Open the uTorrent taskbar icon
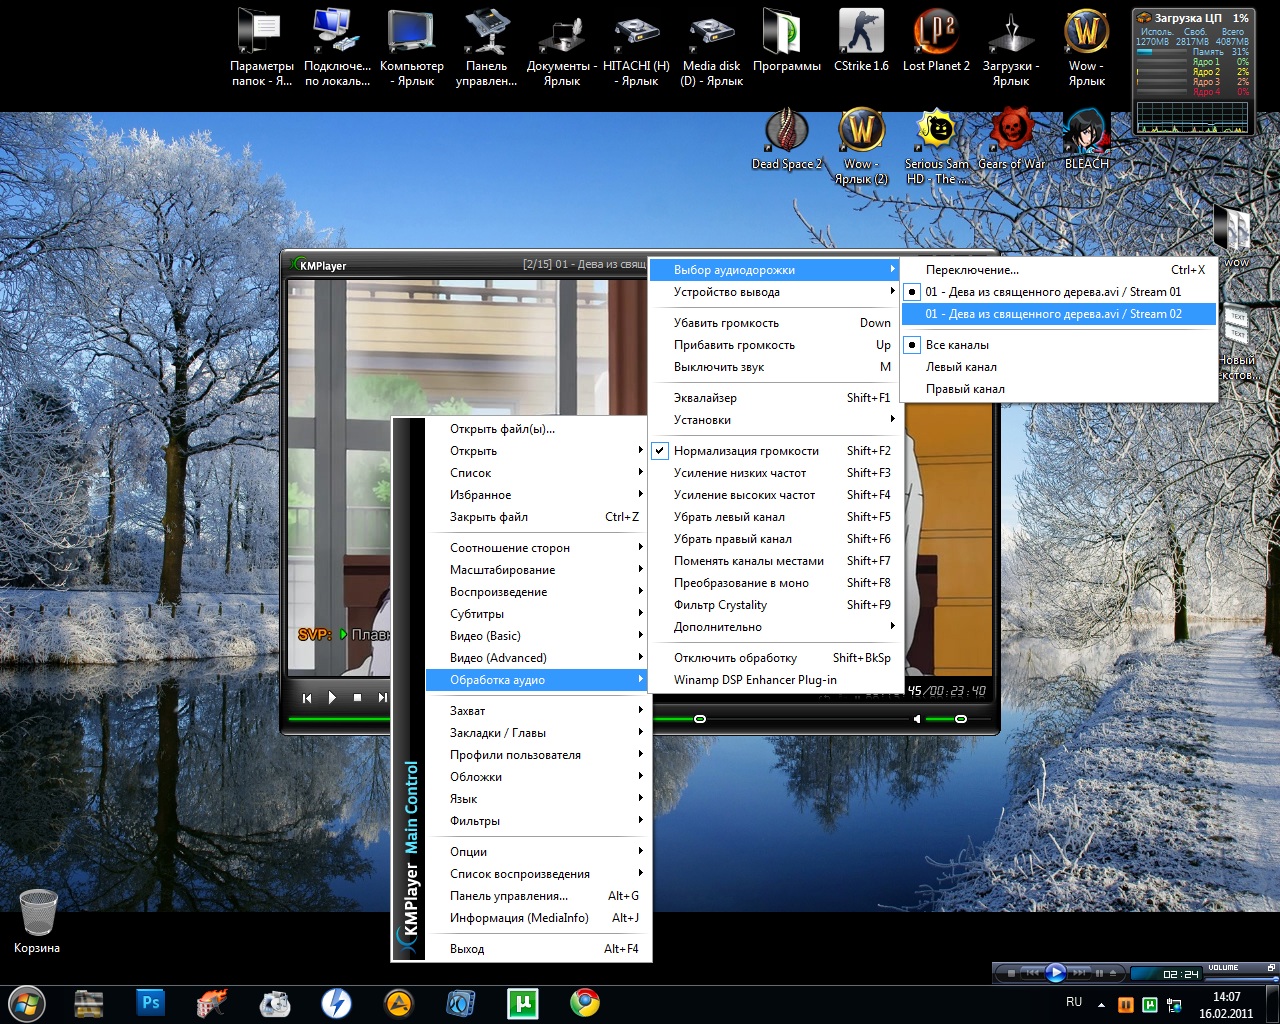The width and height of the screenshot is (1280, 1024). point(523,1002)
